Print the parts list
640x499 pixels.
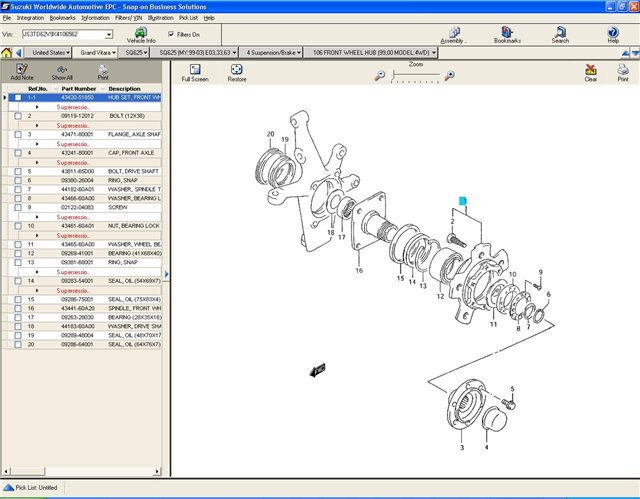pos(103,71)
